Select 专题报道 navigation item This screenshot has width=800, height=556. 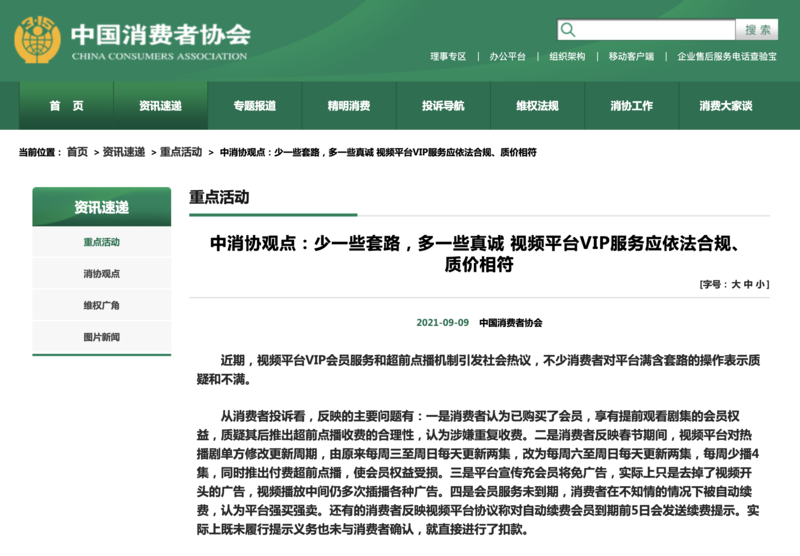click(x=255, y=106)
